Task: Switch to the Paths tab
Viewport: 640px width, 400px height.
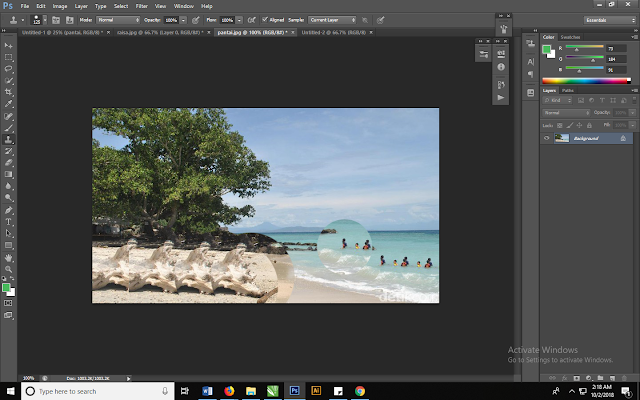Action: [x=568, y=90]
